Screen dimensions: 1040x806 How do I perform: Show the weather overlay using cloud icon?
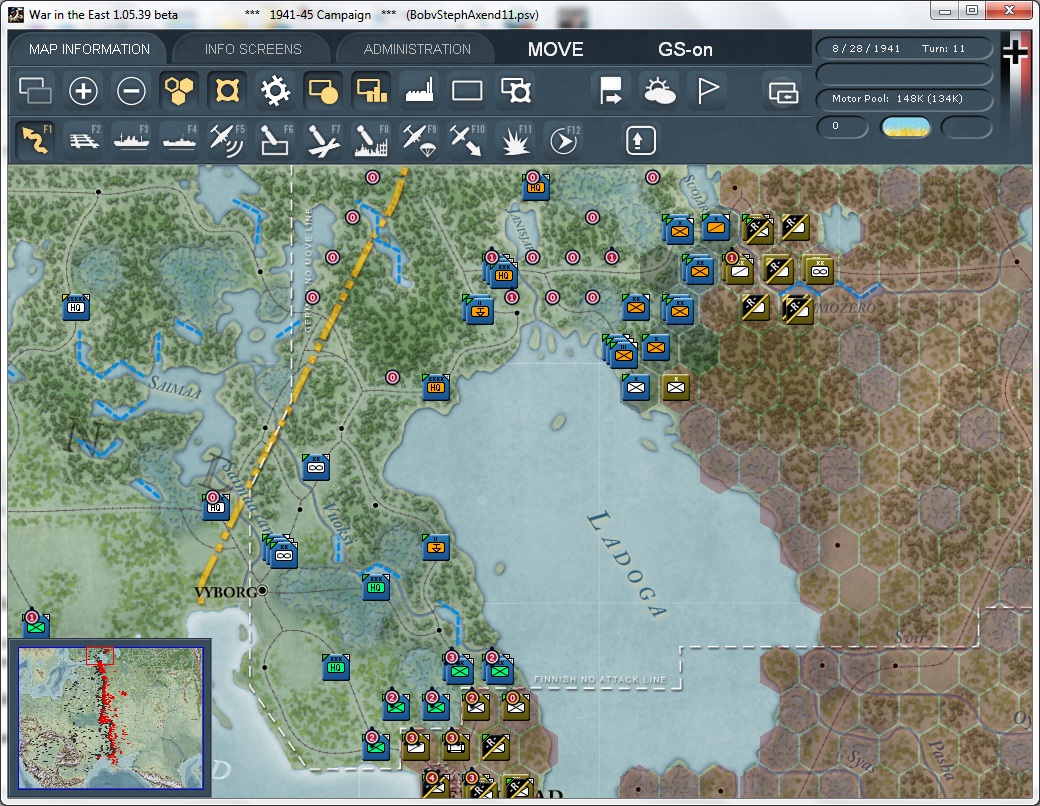pyautogui.click(x=659, y=91)
